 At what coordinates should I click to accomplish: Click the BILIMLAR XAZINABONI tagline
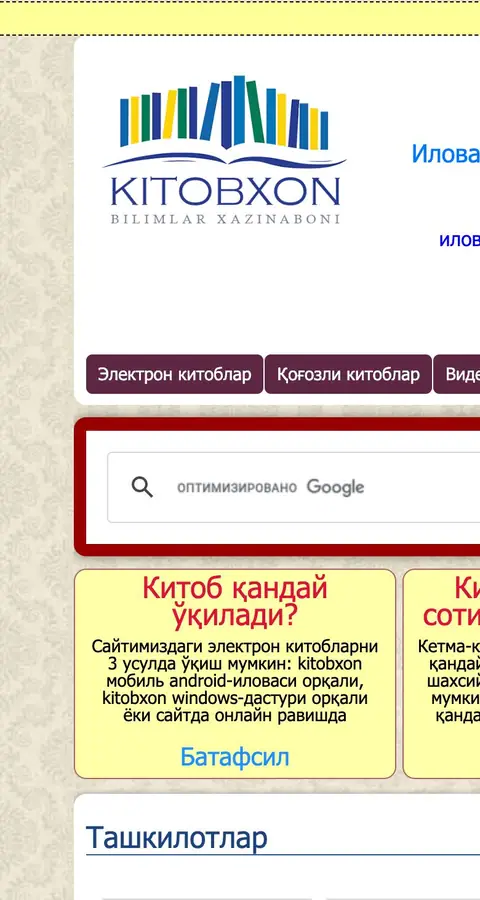[225, 219]
